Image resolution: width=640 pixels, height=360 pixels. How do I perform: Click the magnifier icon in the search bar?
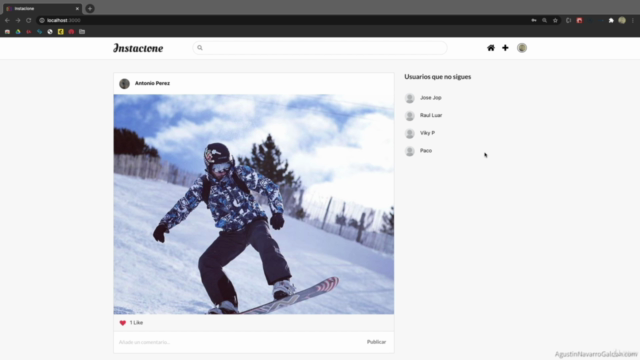pos(200,48)
